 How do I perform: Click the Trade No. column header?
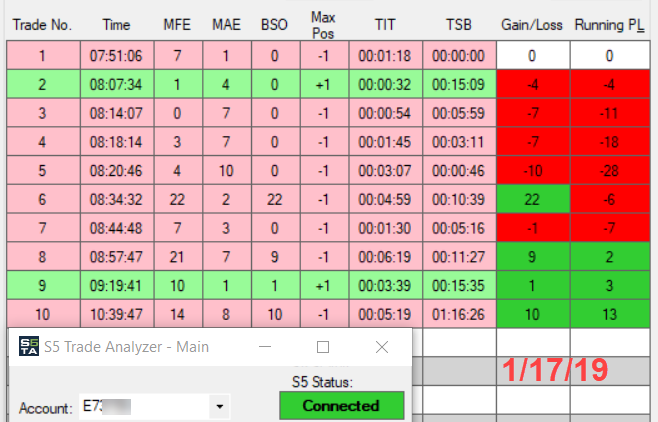click(x=42, y=25)
